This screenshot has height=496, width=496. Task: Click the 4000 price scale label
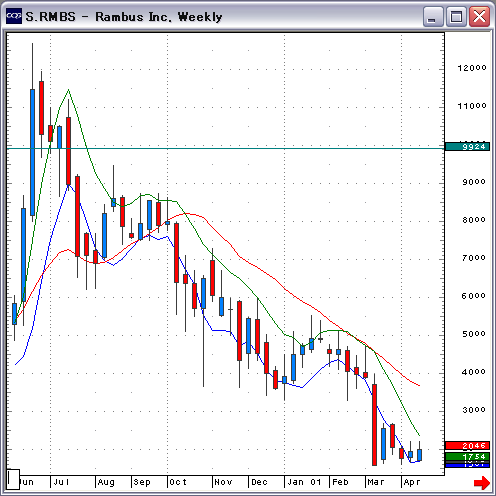click(x=474, y=372)
